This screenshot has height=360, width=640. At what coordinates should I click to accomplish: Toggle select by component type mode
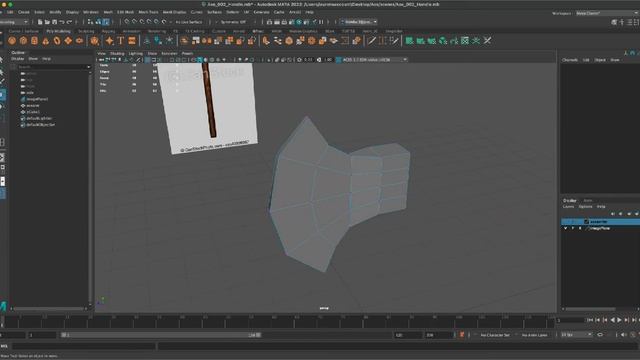pos(106,22)
